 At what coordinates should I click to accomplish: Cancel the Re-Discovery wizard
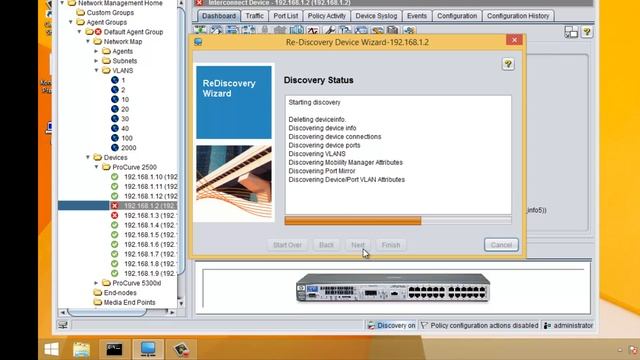click(x=501, y=245)
